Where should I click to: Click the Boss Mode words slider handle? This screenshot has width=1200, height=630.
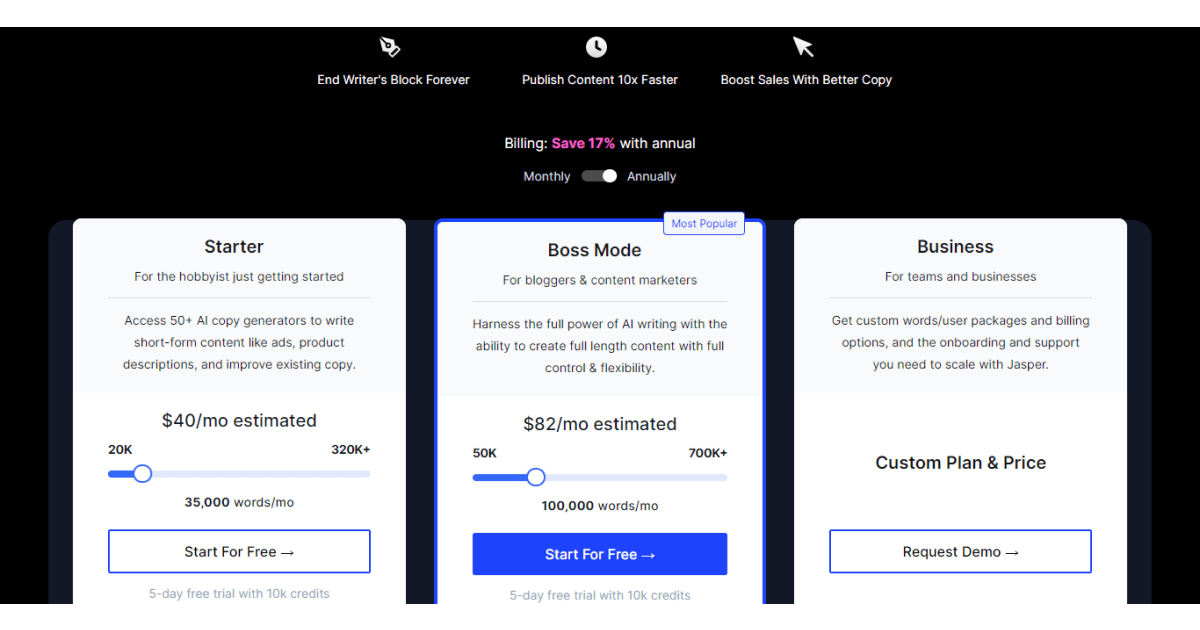(x=536, y=477)
